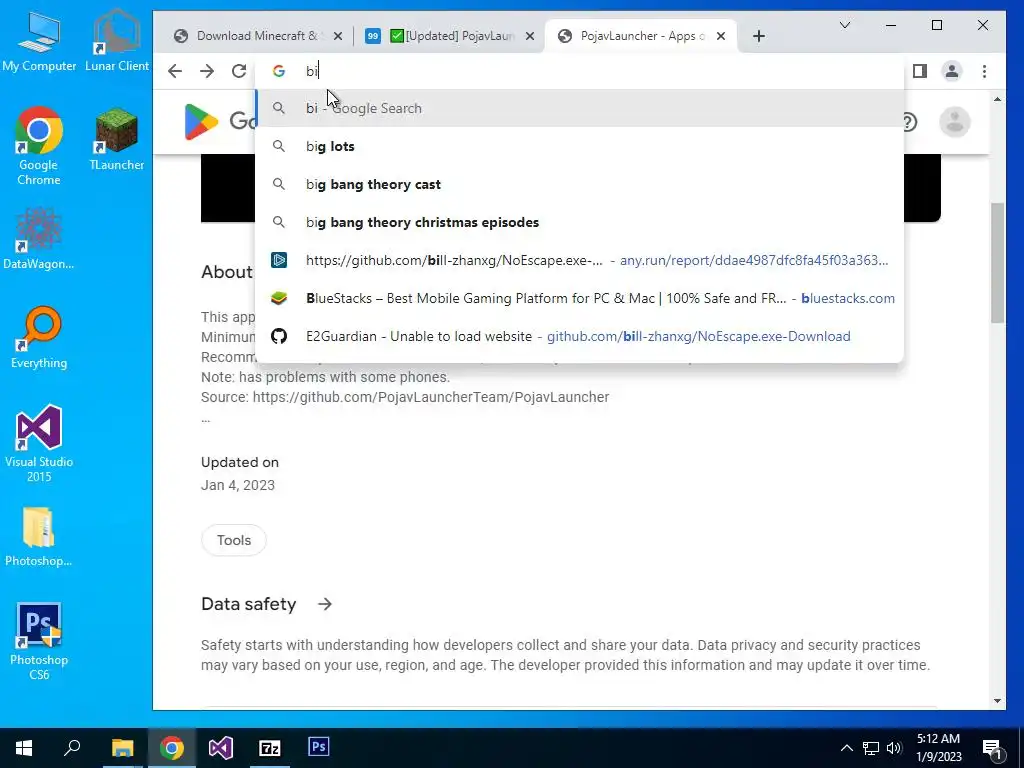Click the PojavLauncher GitHub source text
The image size is (1024, 768).
point(405,397)
